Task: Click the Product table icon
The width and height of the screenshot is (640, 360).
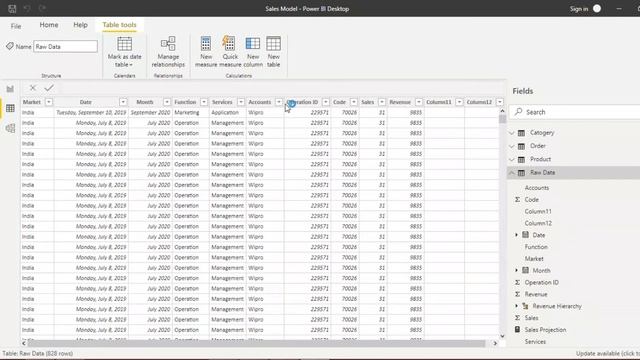Action: pos(521,159)
